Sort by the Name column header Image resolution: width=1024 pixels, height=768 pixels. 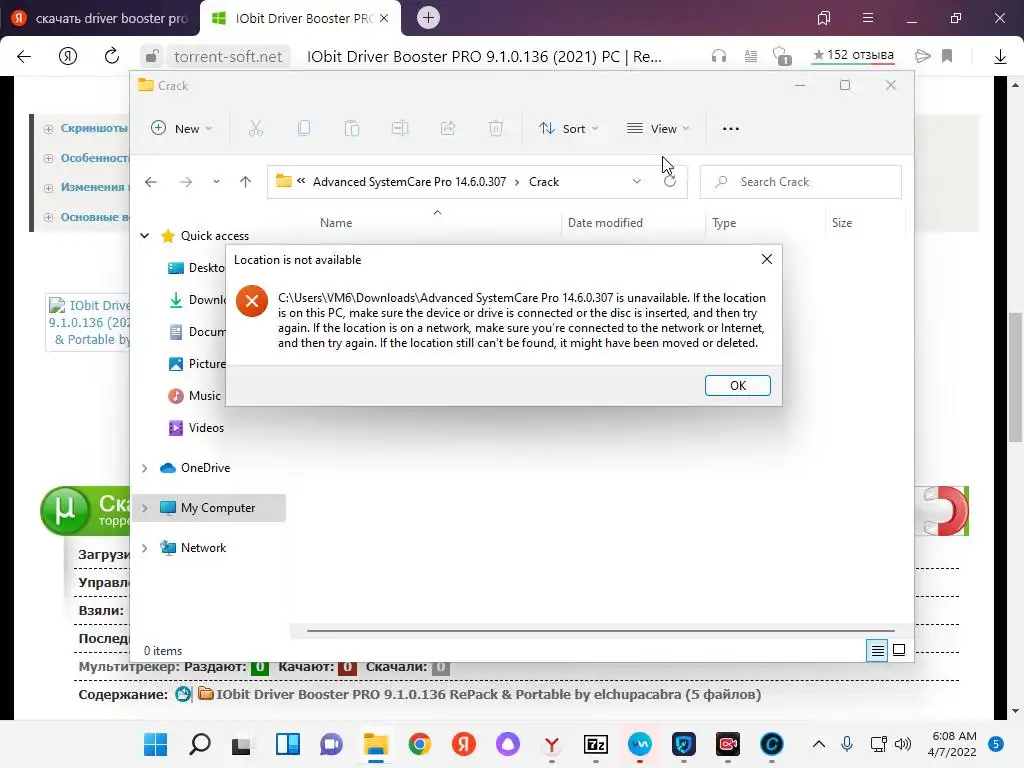pyautogui.click(x=336, y=223)
